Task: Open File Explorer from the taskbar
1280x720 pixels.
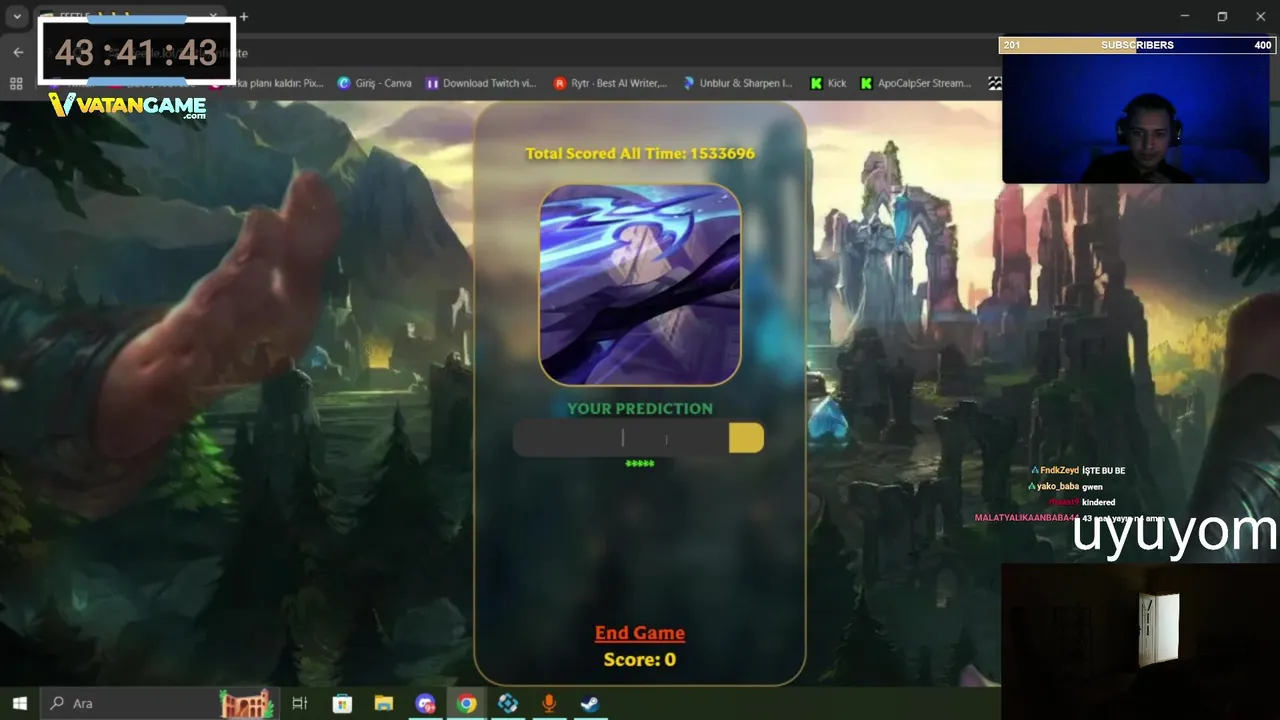Action: click(383, 703)
